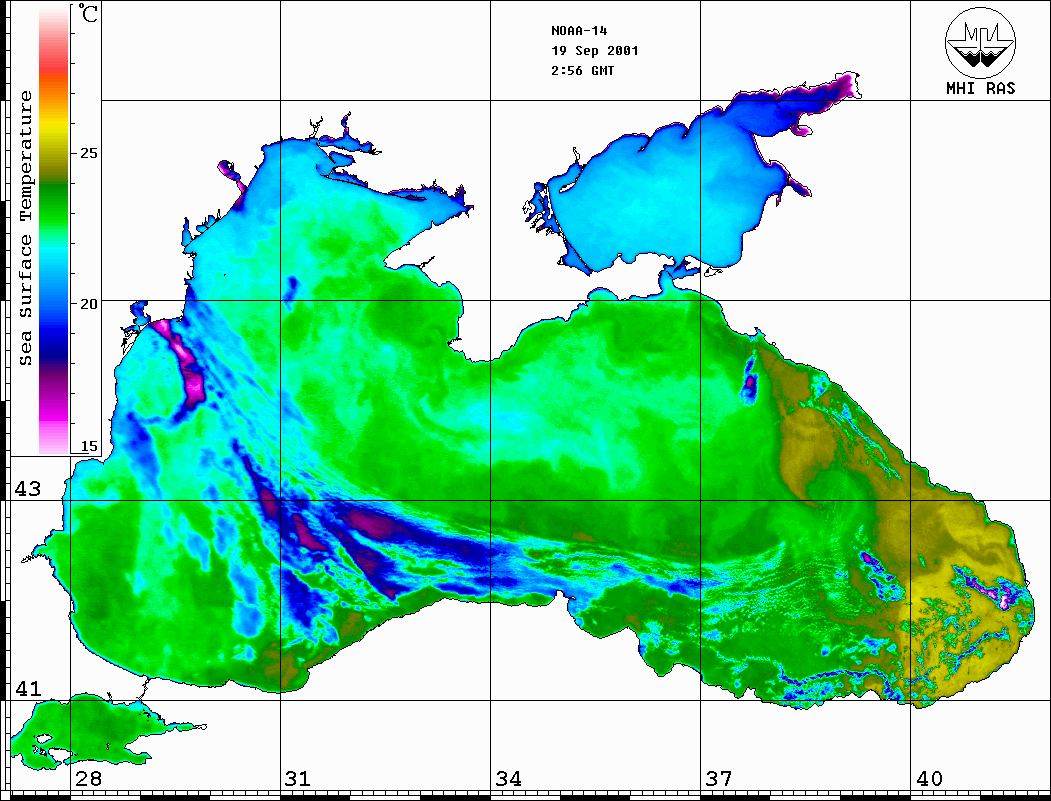Click the temperature color scale bar
The image size is (1051, 801).
point(54,229)
